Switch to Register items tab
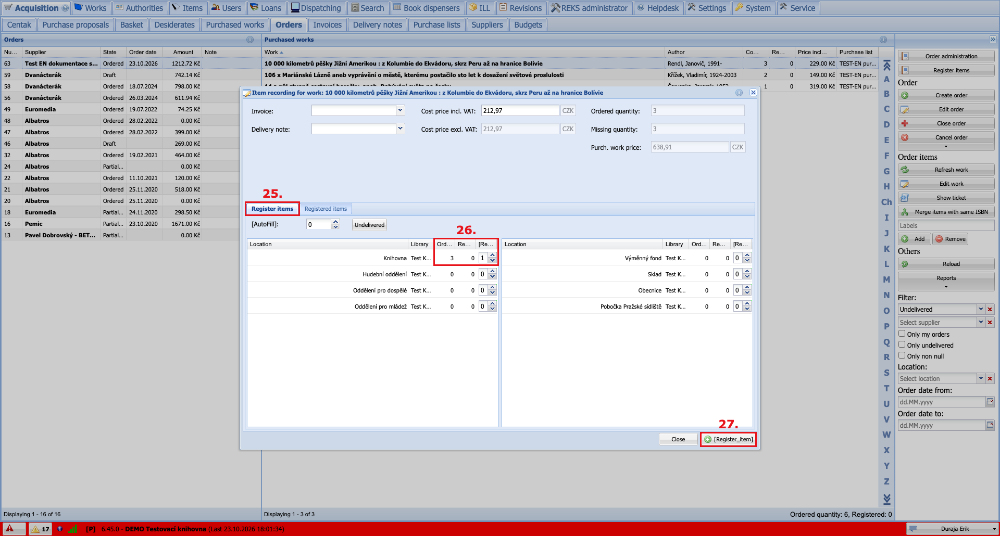Screen dimensions: 1000x536 (272, 209)
